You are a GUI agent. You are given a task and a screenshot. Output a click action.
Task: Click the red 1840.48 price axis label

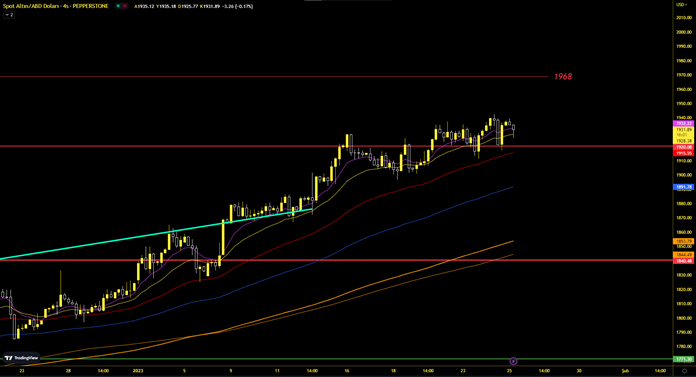pyautogui.click(x=684, y=261)
